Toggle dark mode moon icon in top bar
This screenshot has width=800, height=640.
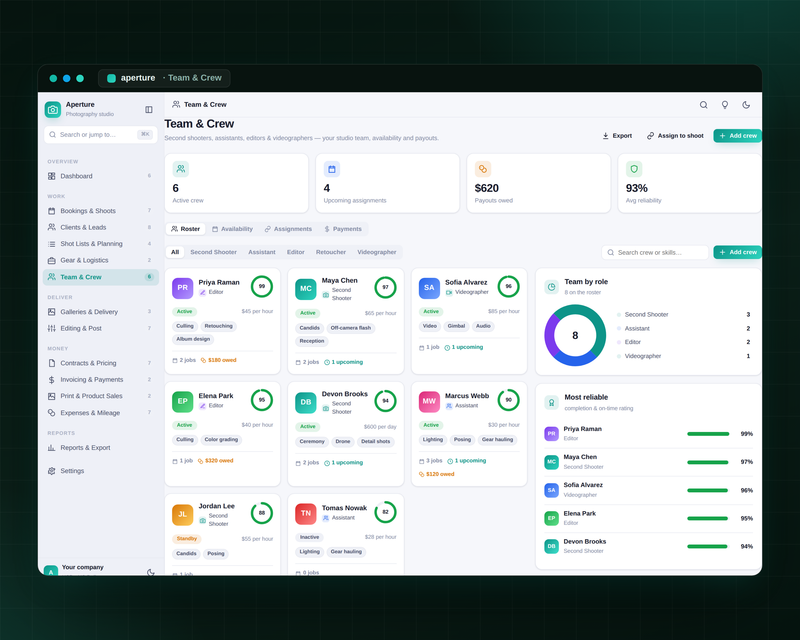[x=746, y=105]
